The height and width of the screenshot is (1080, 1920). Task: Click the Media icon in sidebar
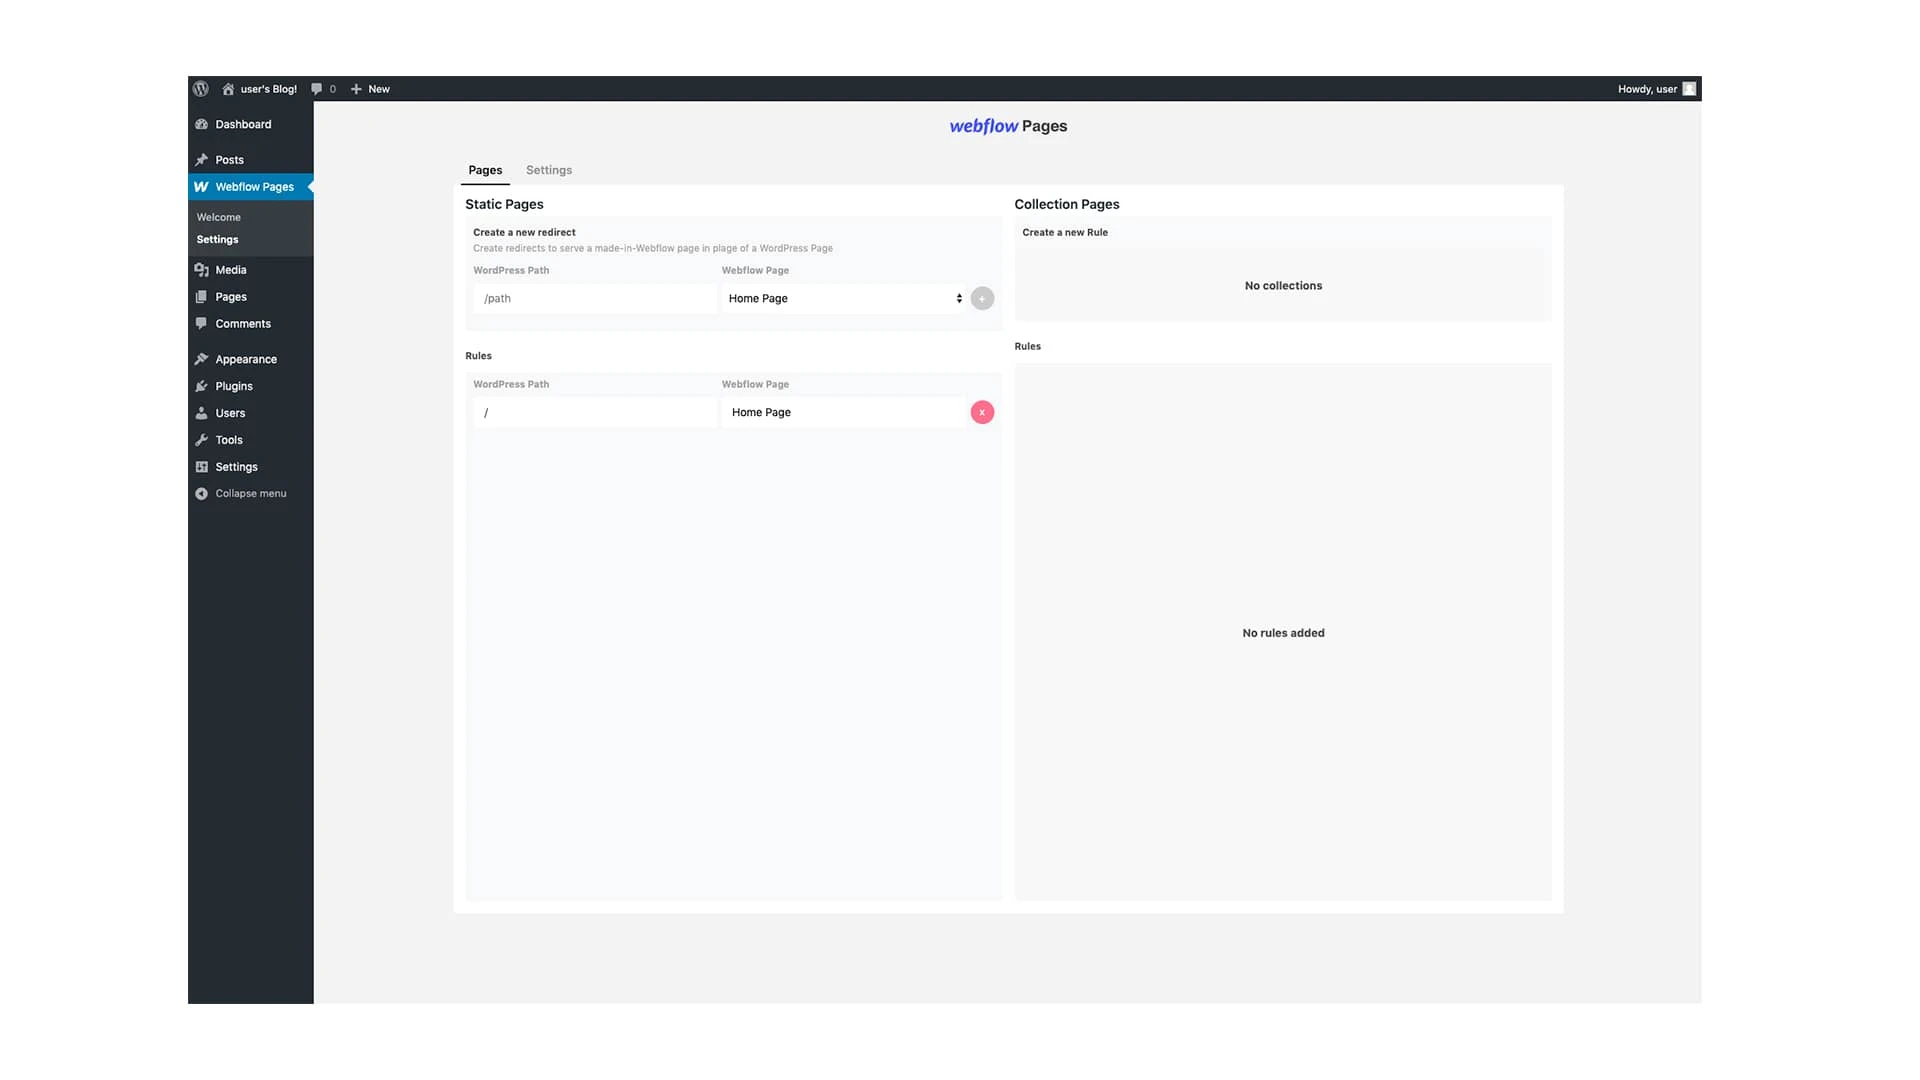[x=201, y=270]
